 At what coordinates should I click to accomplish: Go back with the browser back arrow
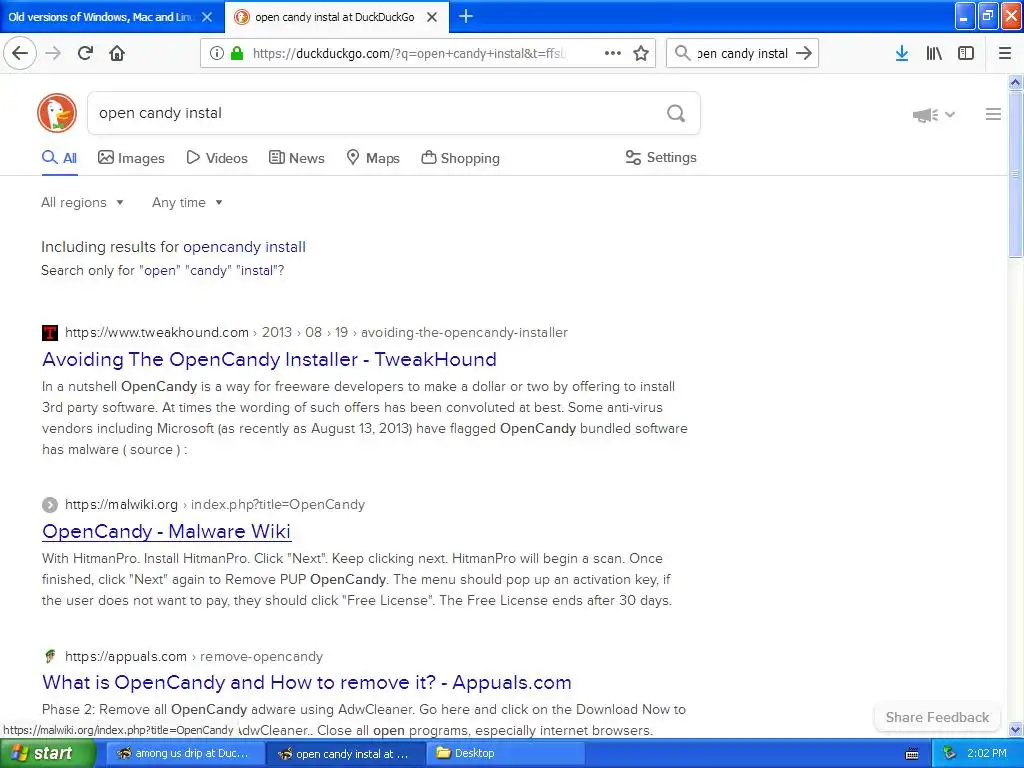point(20,53)
